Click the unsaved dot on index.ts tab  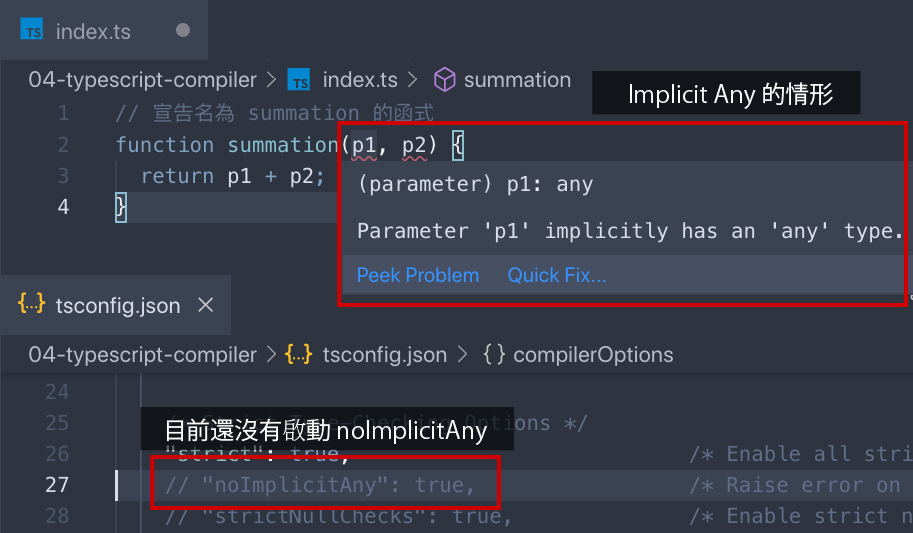(x=183, y=30)
